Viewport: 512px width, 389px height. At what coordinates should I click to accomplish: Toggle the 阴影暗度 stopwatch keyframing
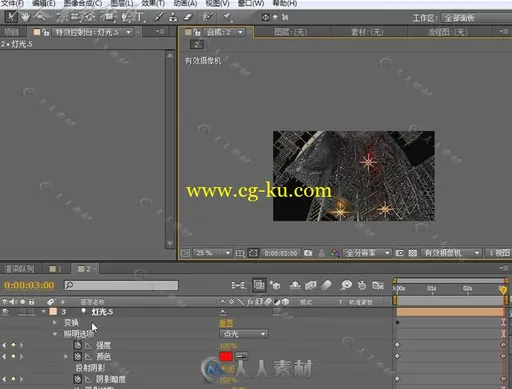click(x=77, y=379)
